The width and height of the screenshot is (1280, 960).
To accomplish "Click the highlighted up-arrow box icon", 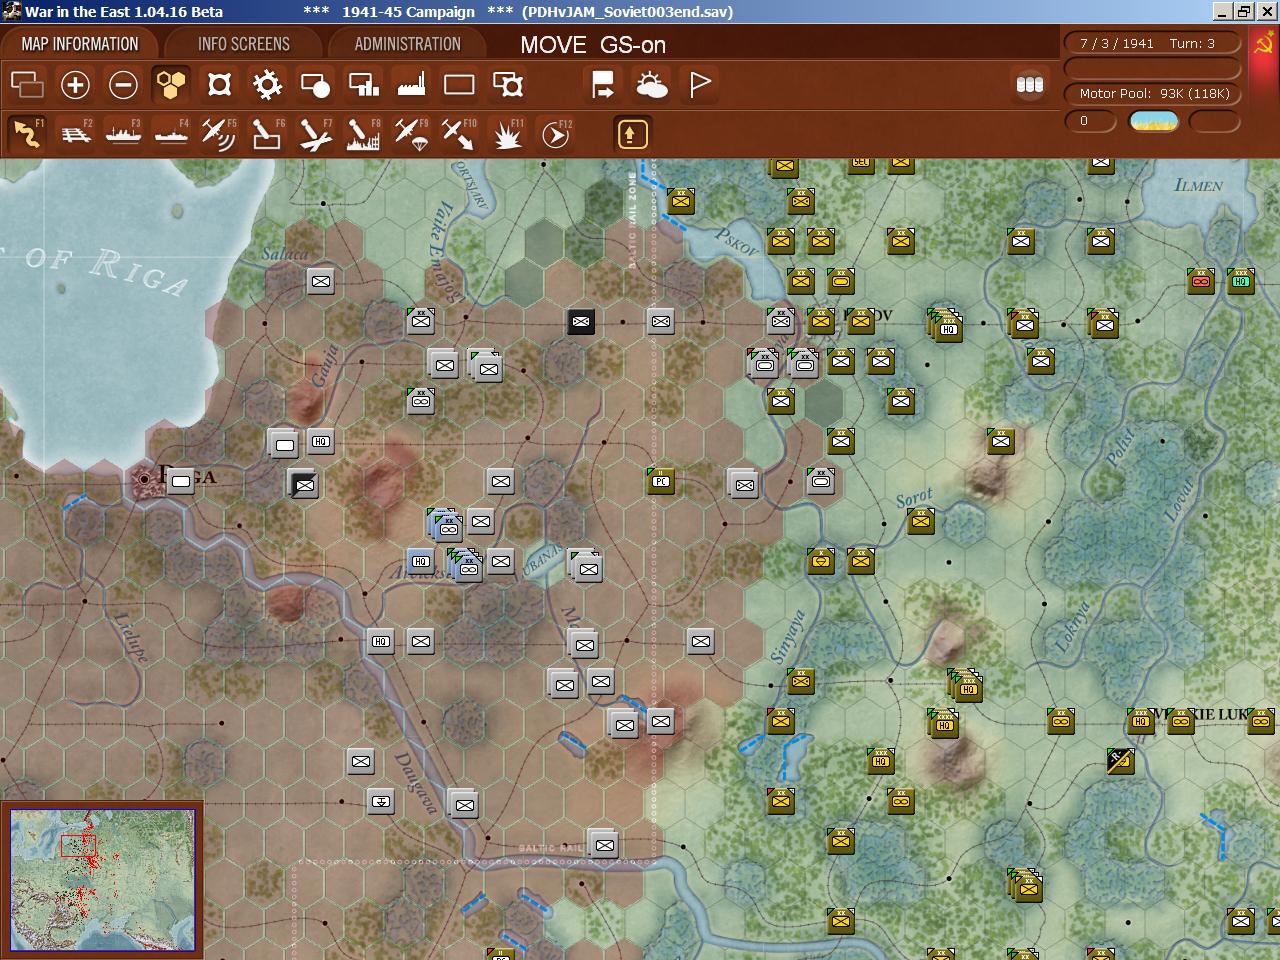I will click(x=632, y=134).
